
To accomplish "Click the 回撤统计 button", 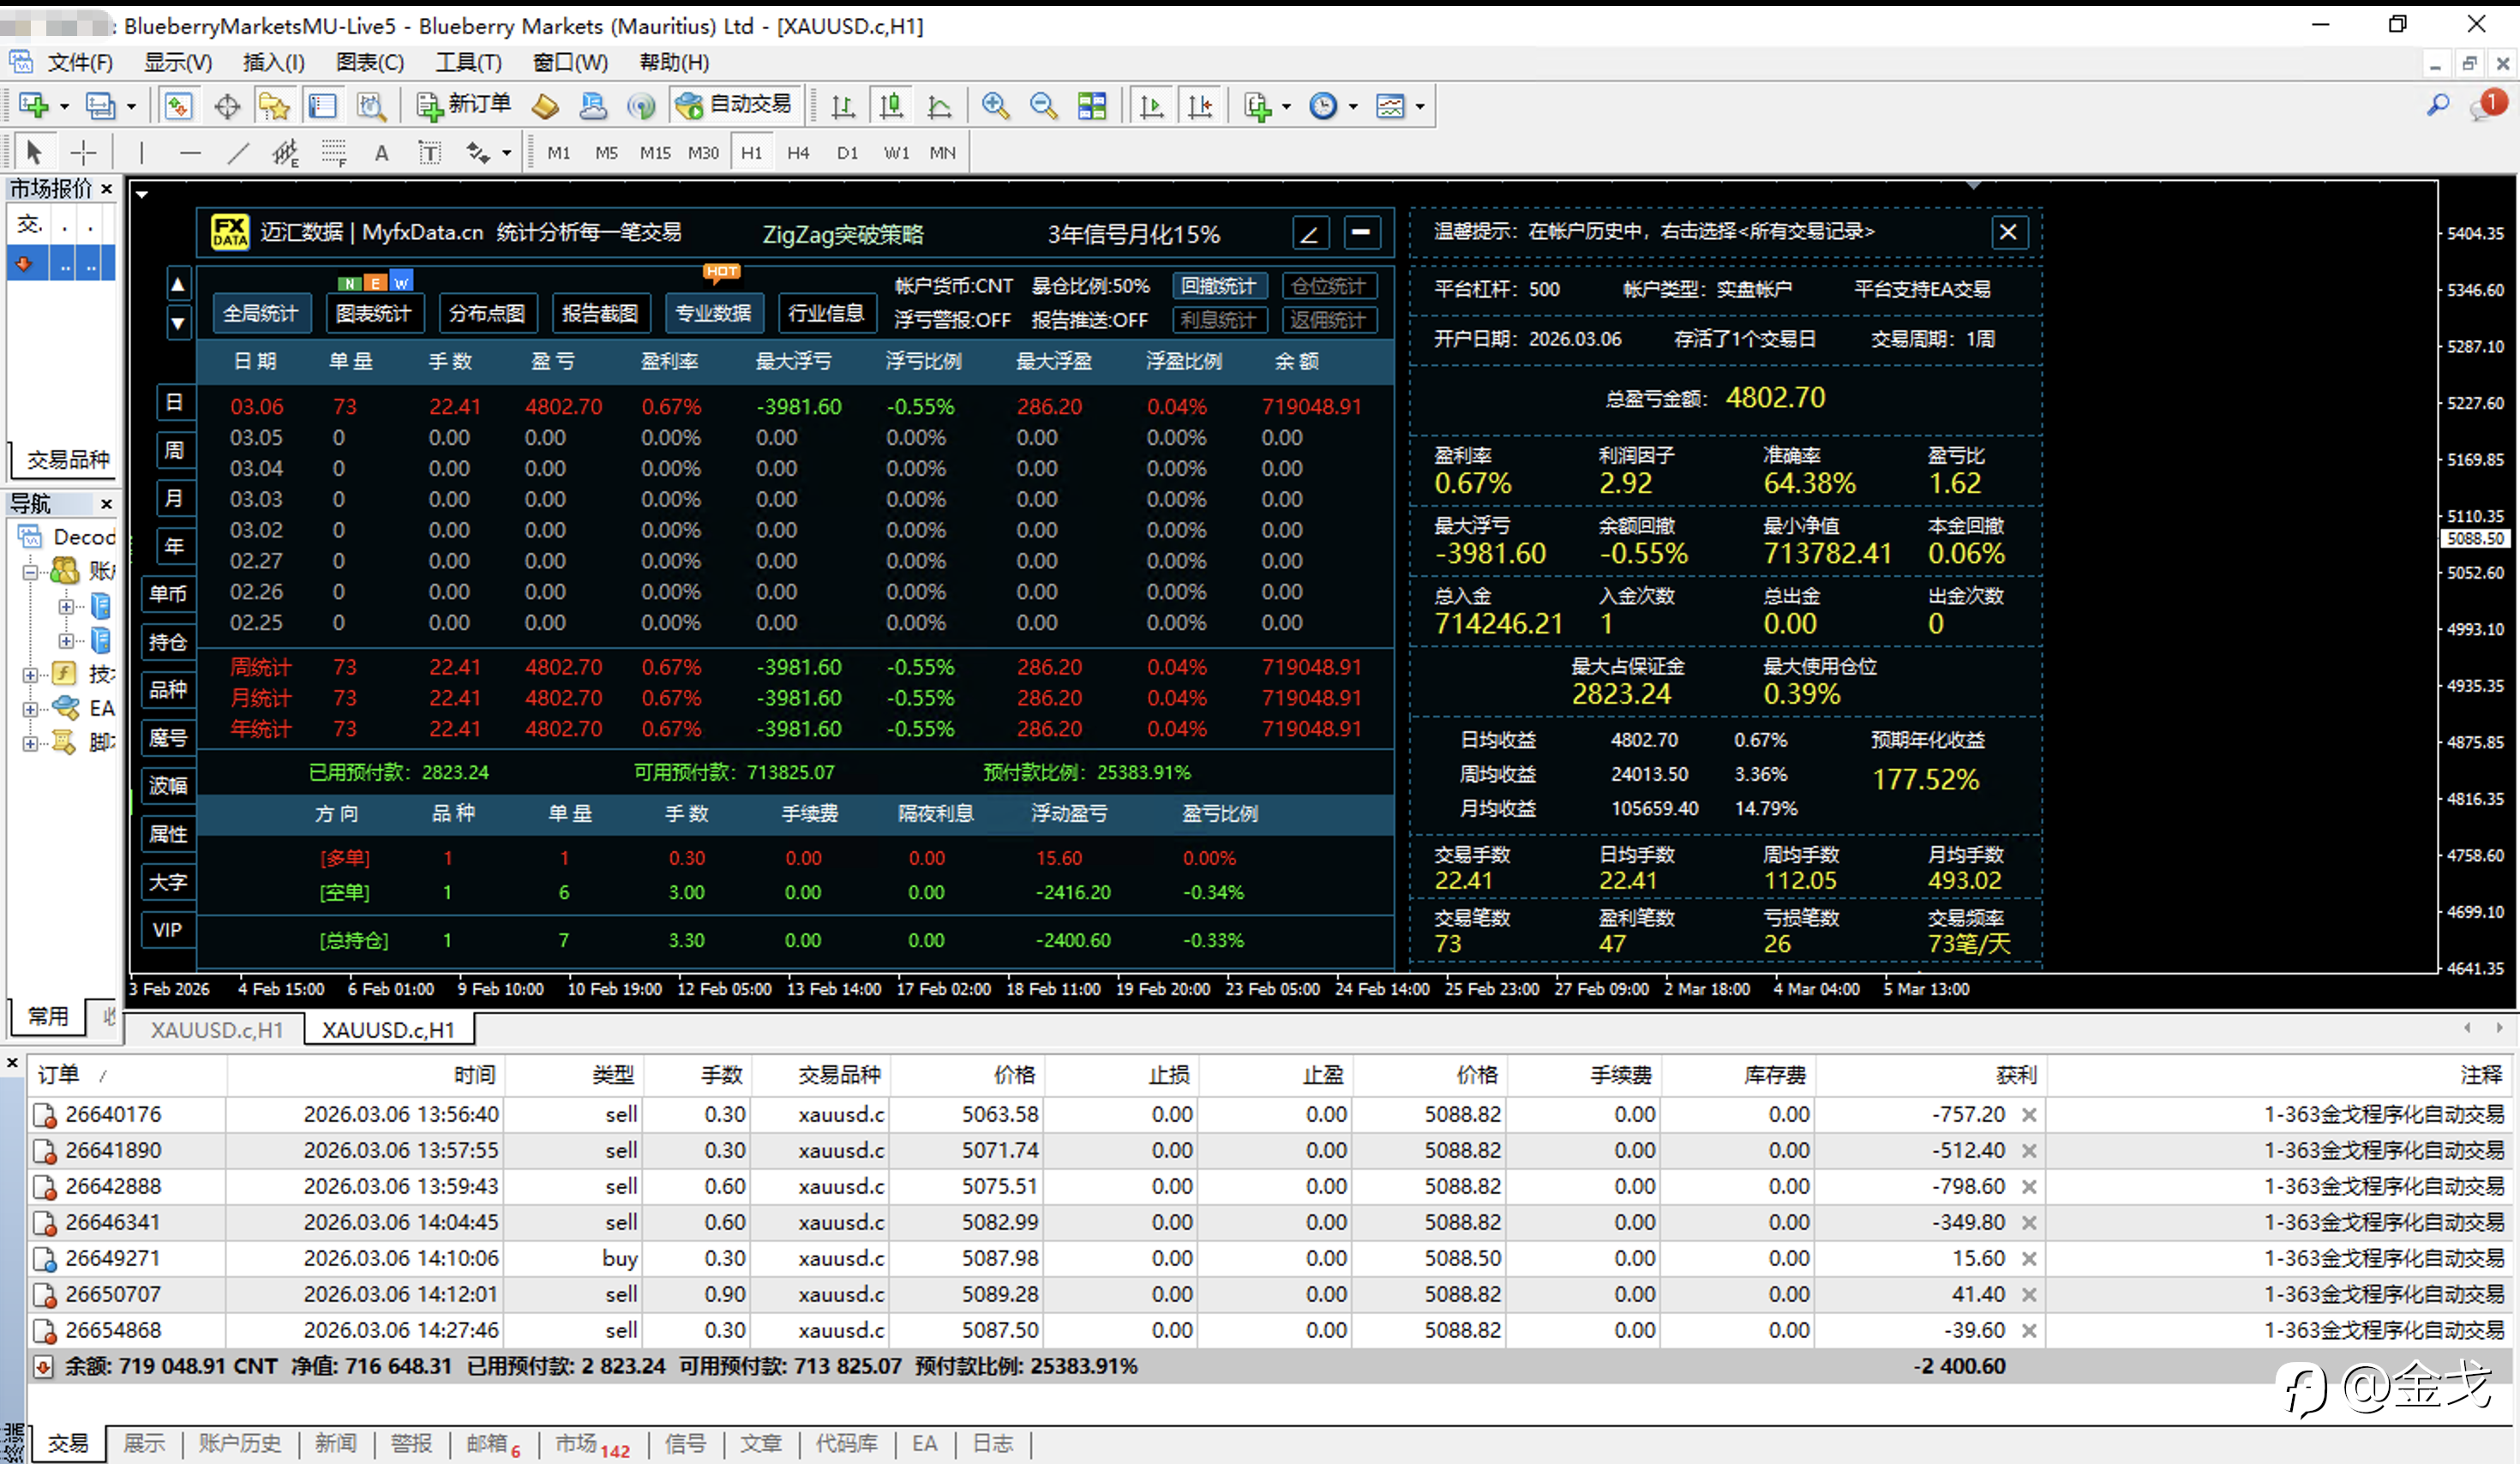I will tap(1218, 286).
